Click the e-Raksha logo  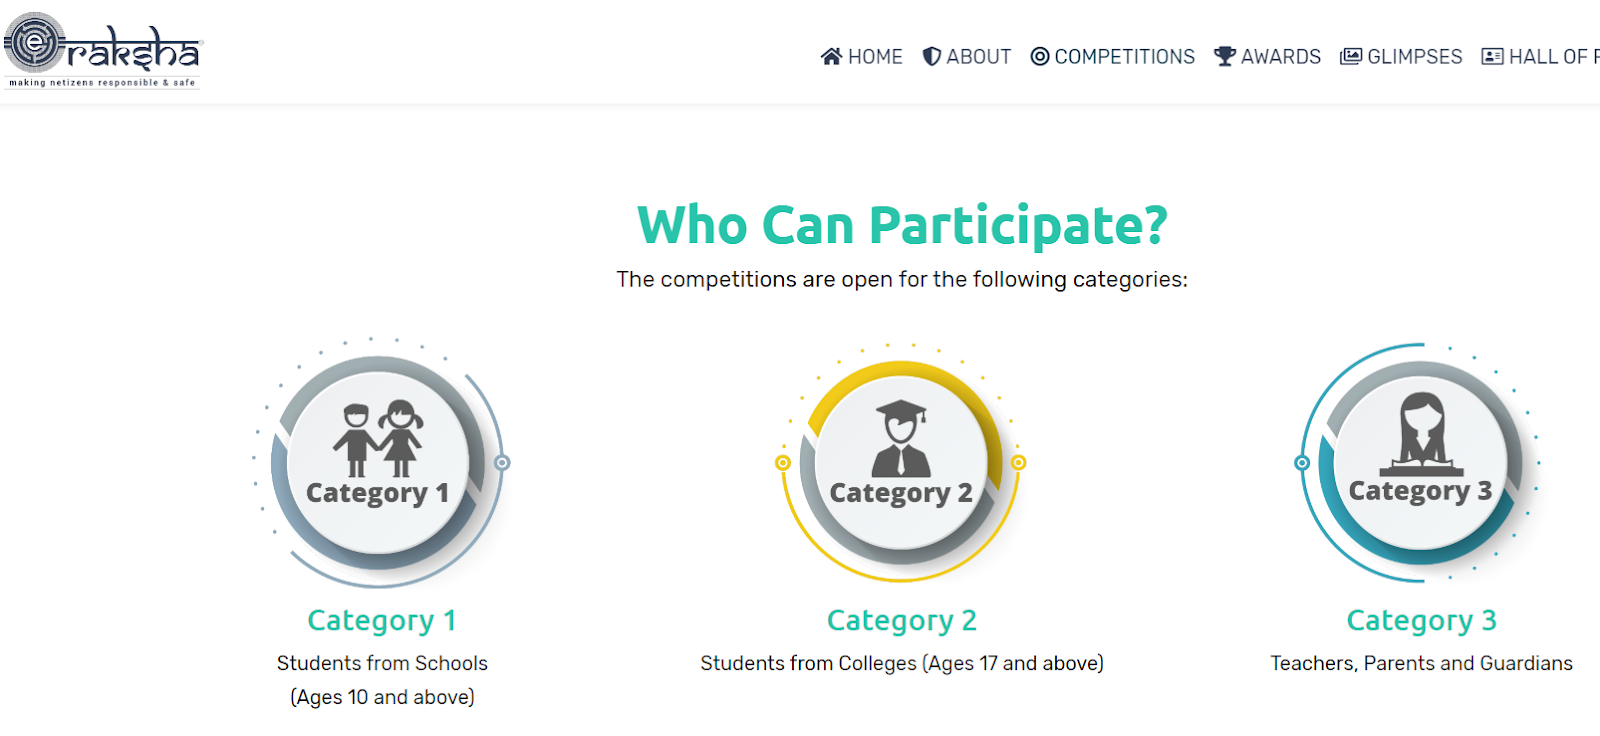point(102,50)
